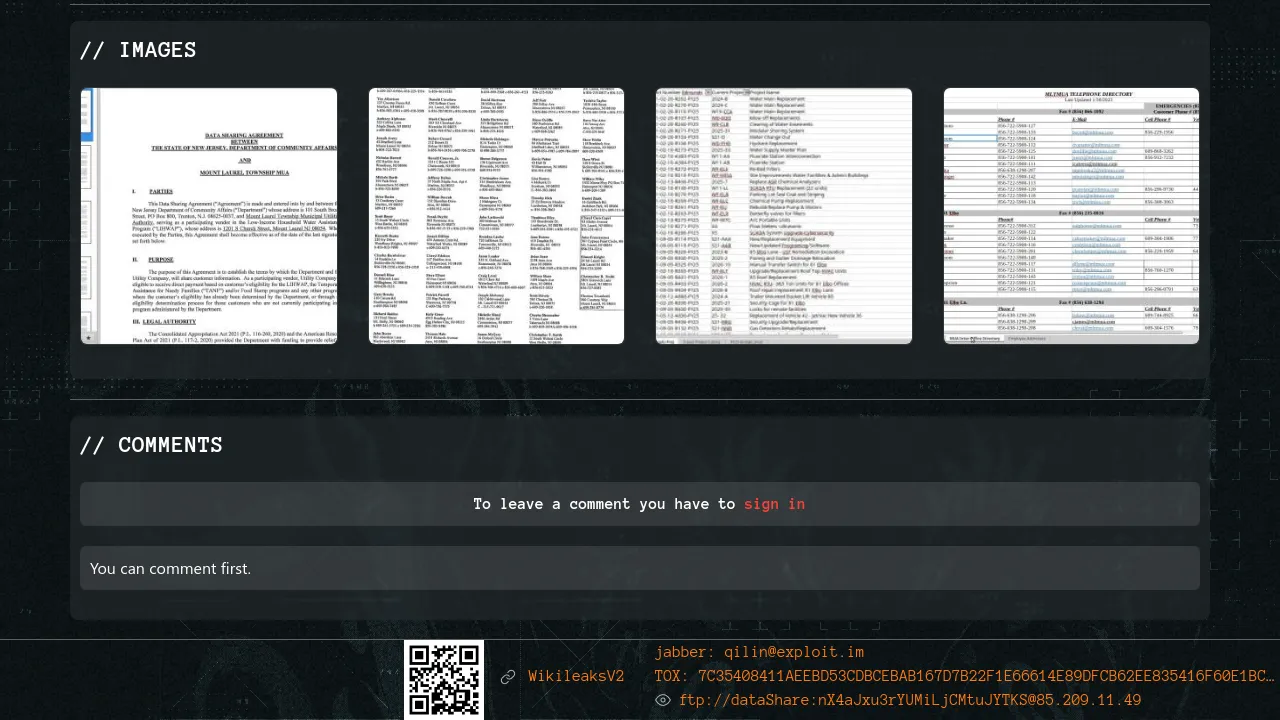Image resolution: width=1280 pixels, height=720 pixels.
Task: Open the WikileaksV2 footer link
Action: pos(576,677)
